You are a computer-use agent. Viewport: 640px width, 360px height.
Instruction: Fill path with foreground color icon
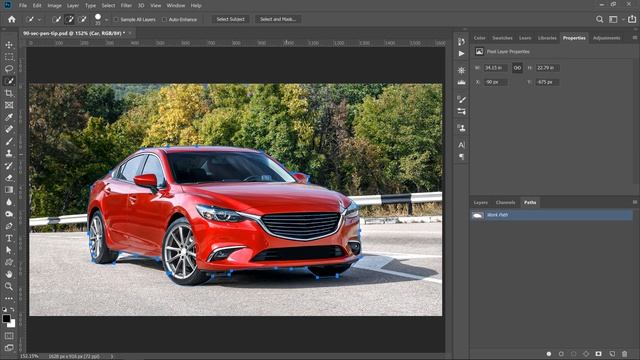(549, 353)
